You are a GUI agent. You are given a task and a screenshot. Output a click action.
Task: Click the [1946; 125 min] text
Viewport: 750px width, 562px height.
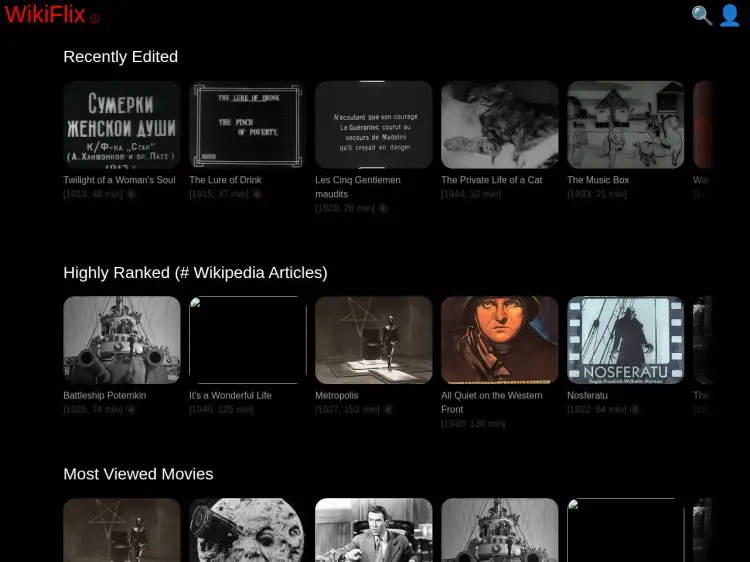point(221,410)
